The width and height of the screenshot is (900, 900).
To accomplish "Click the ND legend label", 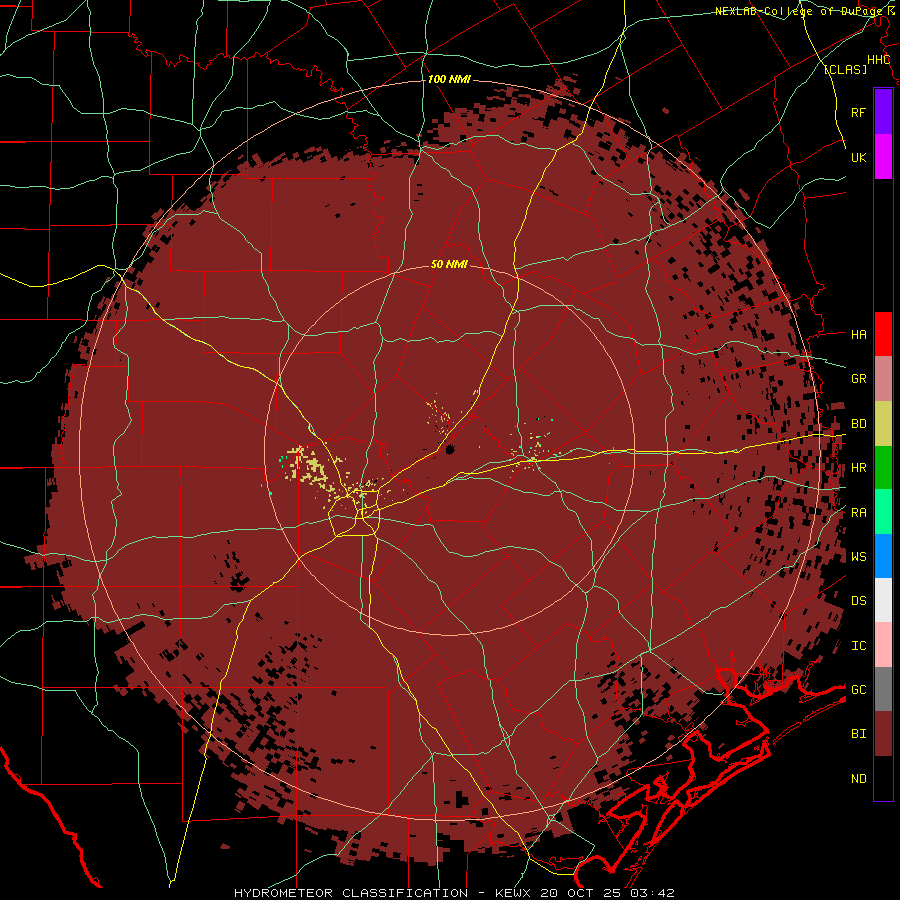I will (x=858, y=779).
